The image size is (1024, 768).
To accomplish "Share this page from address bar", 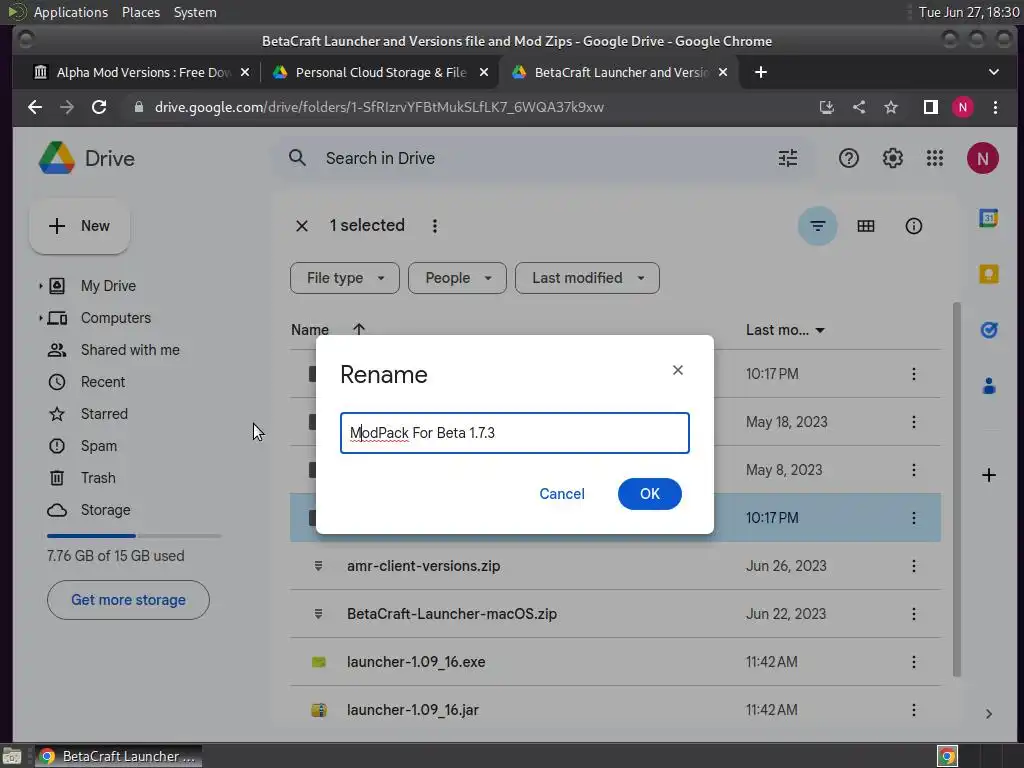I will pyautogui.click(x=859, y=107).
